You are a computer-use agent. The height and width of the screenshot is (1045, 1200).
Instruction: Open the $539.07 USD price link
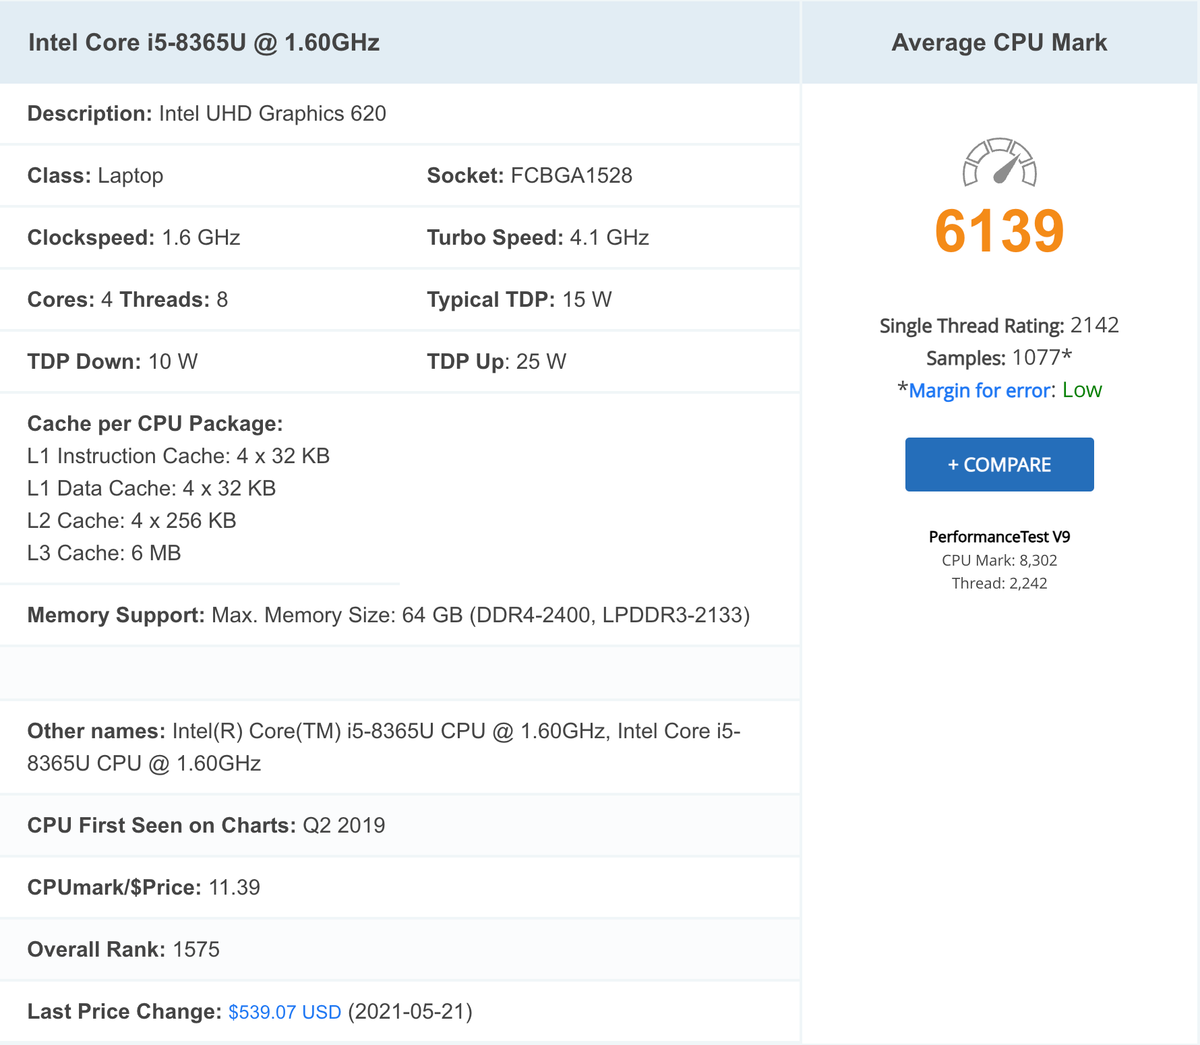coord(285,1012)
